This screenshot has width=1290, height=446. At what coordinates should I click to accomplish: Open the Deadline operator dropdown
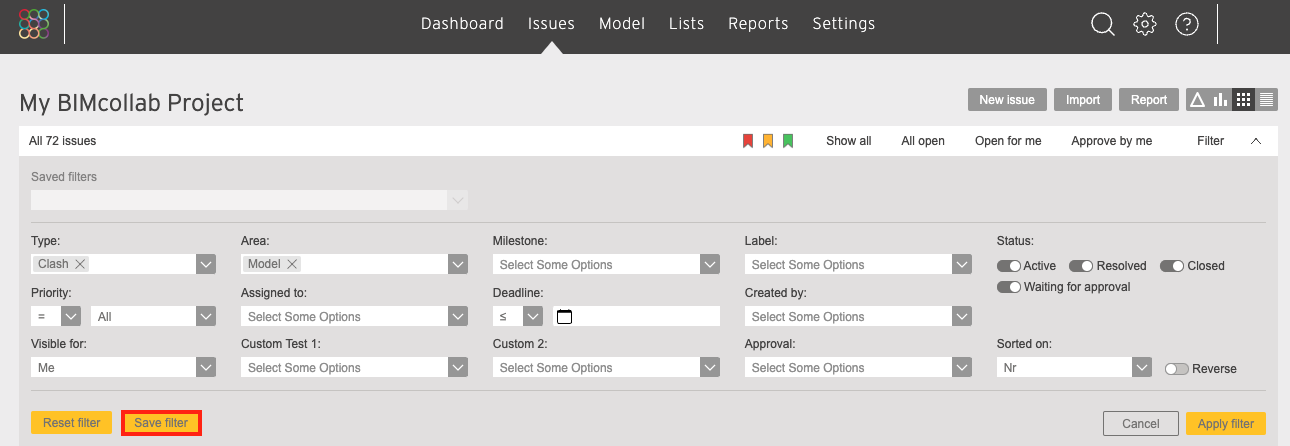tap(518, 316)
